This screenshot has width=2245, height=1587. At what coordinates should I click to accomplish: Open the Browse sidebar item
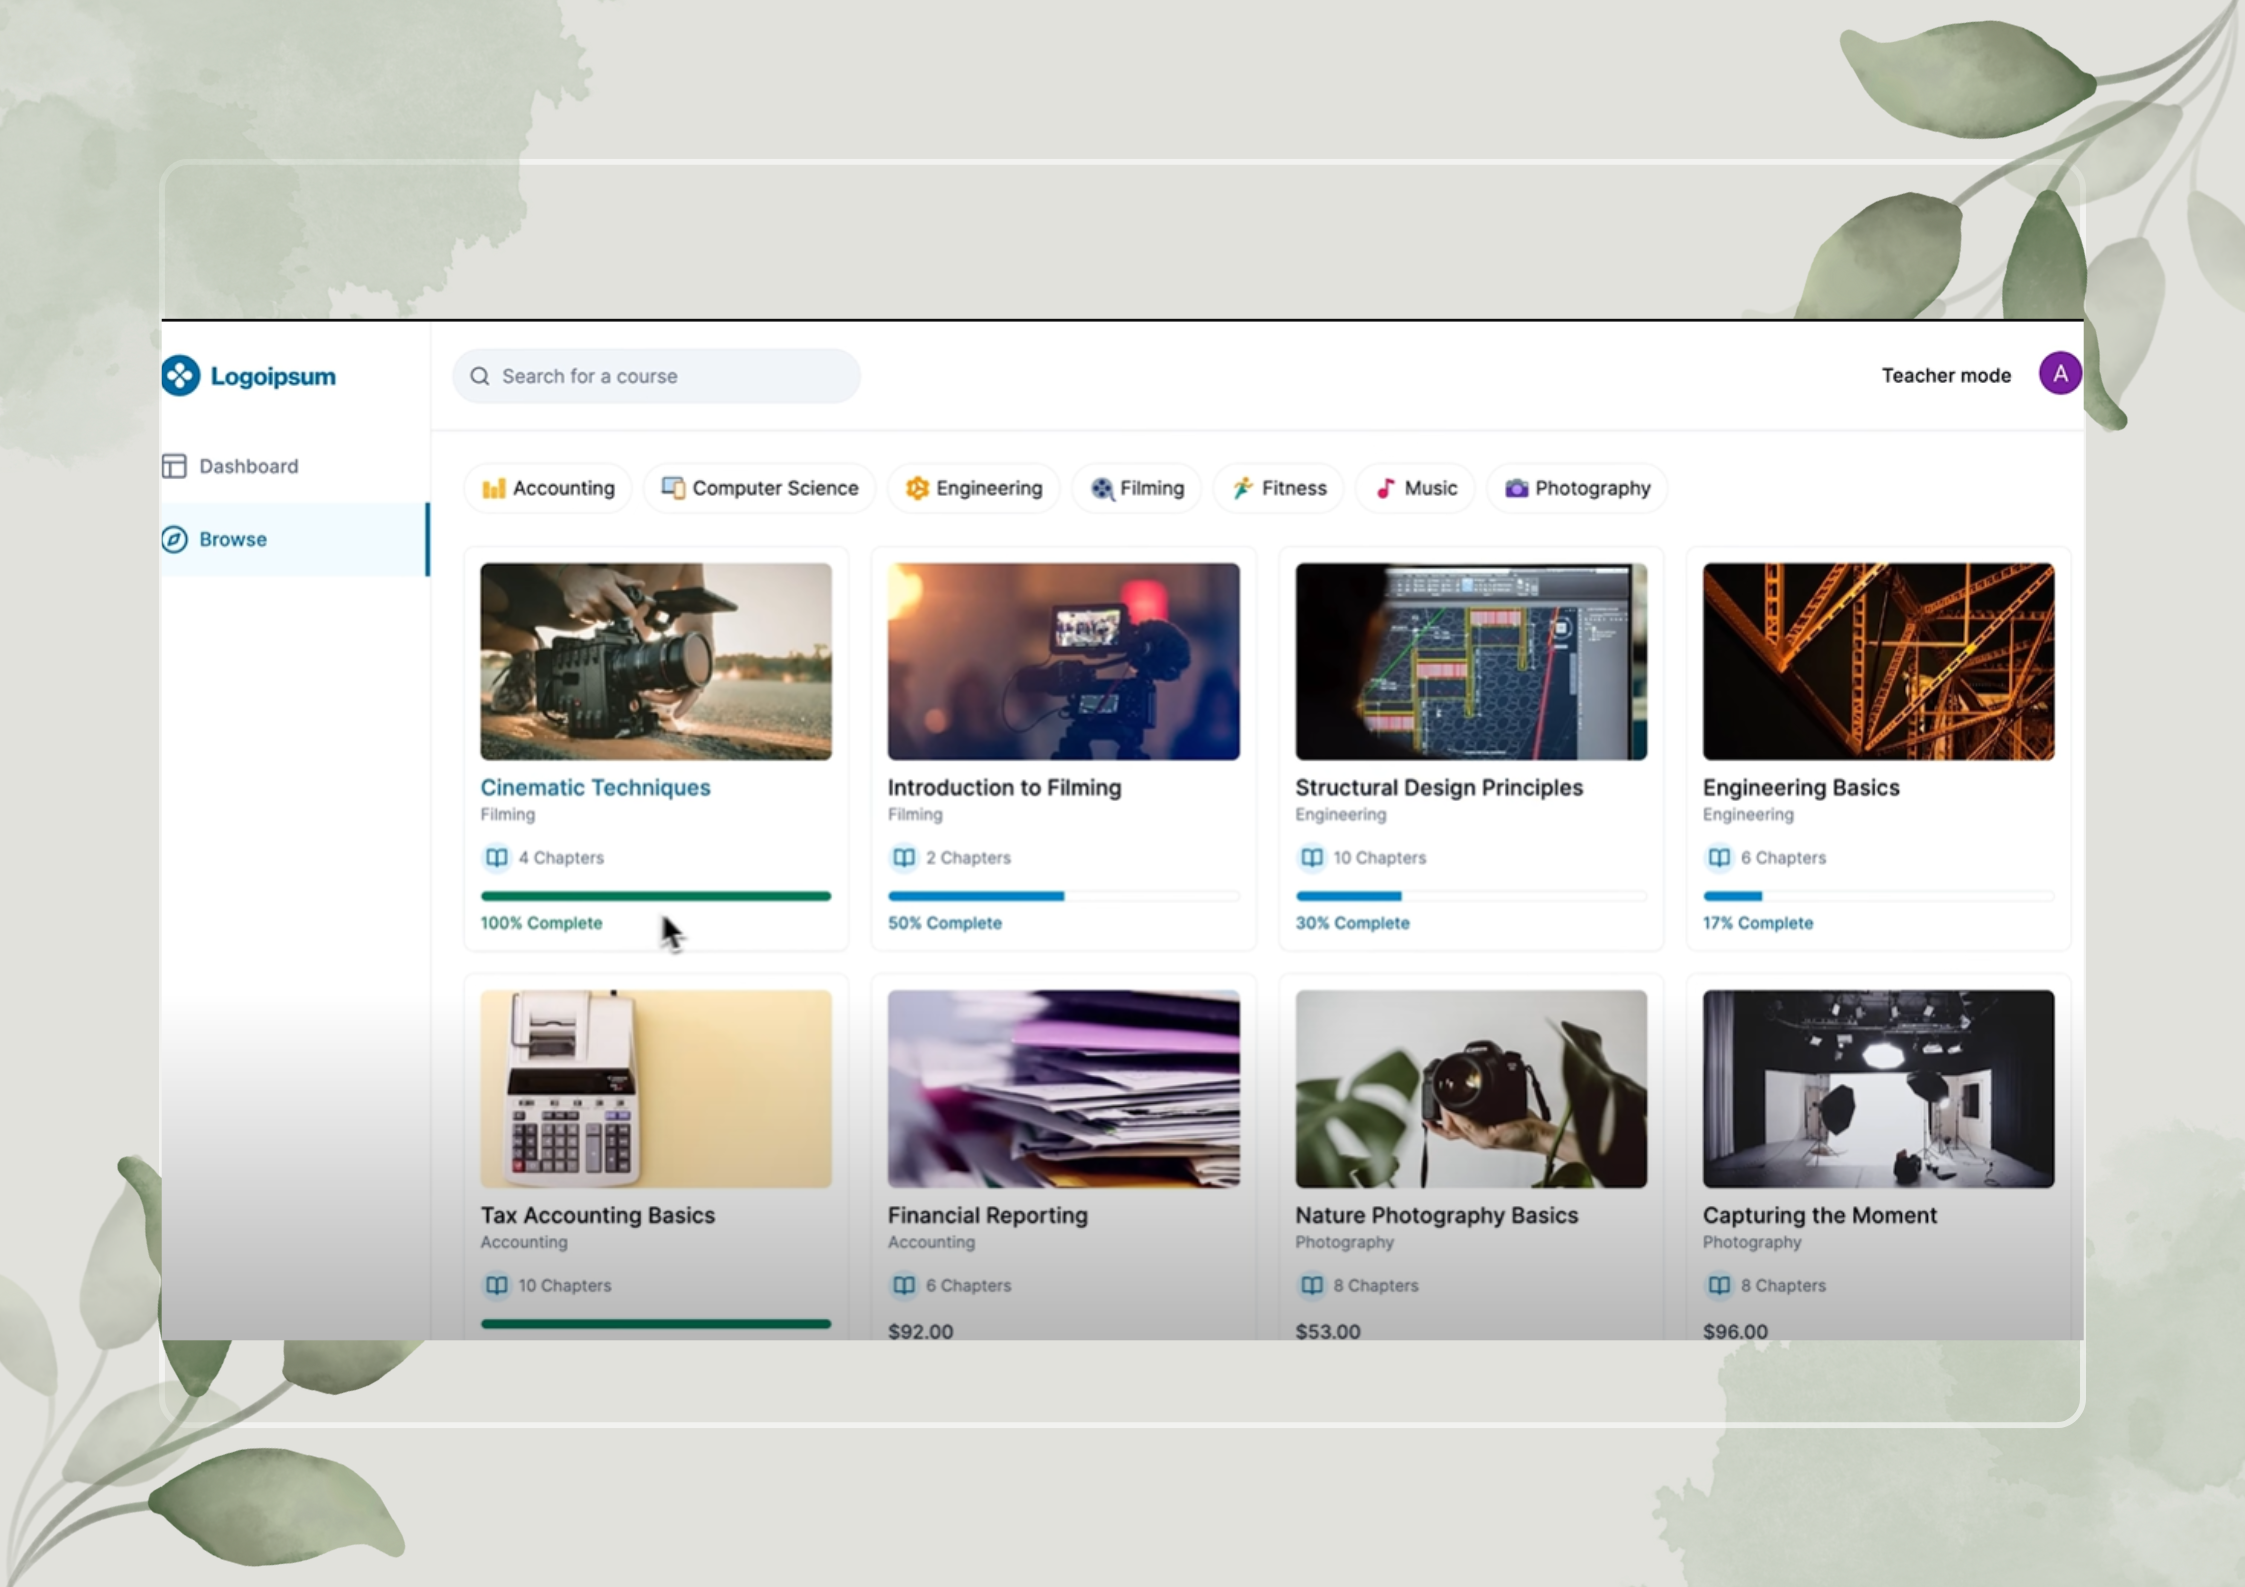[x=233, y=539]
